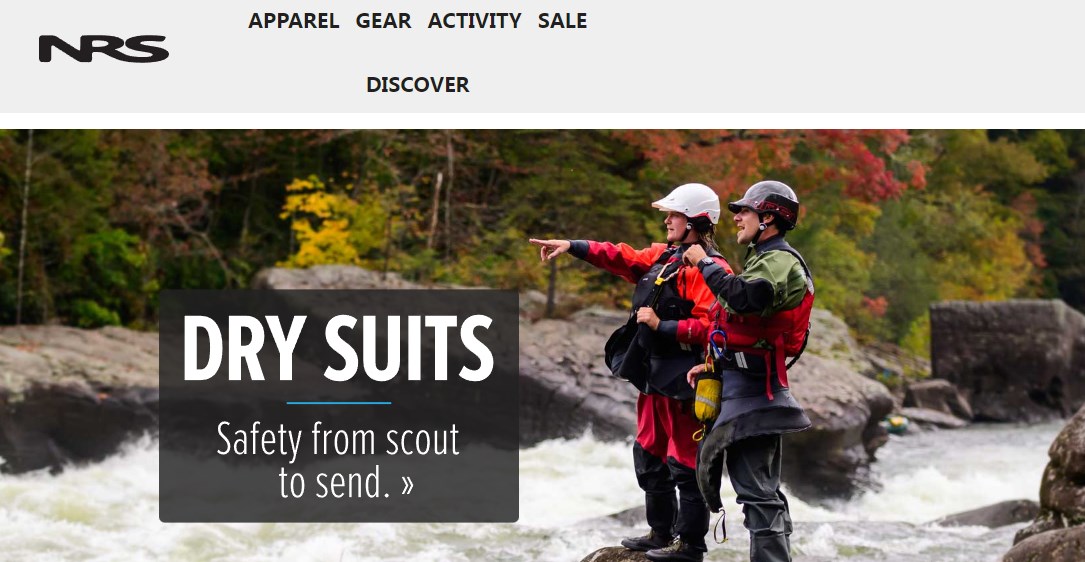This screenshot has width=1085, height=562.
Task: Click the dark gray helmet on the right paddler
Action: pos(766,201)
